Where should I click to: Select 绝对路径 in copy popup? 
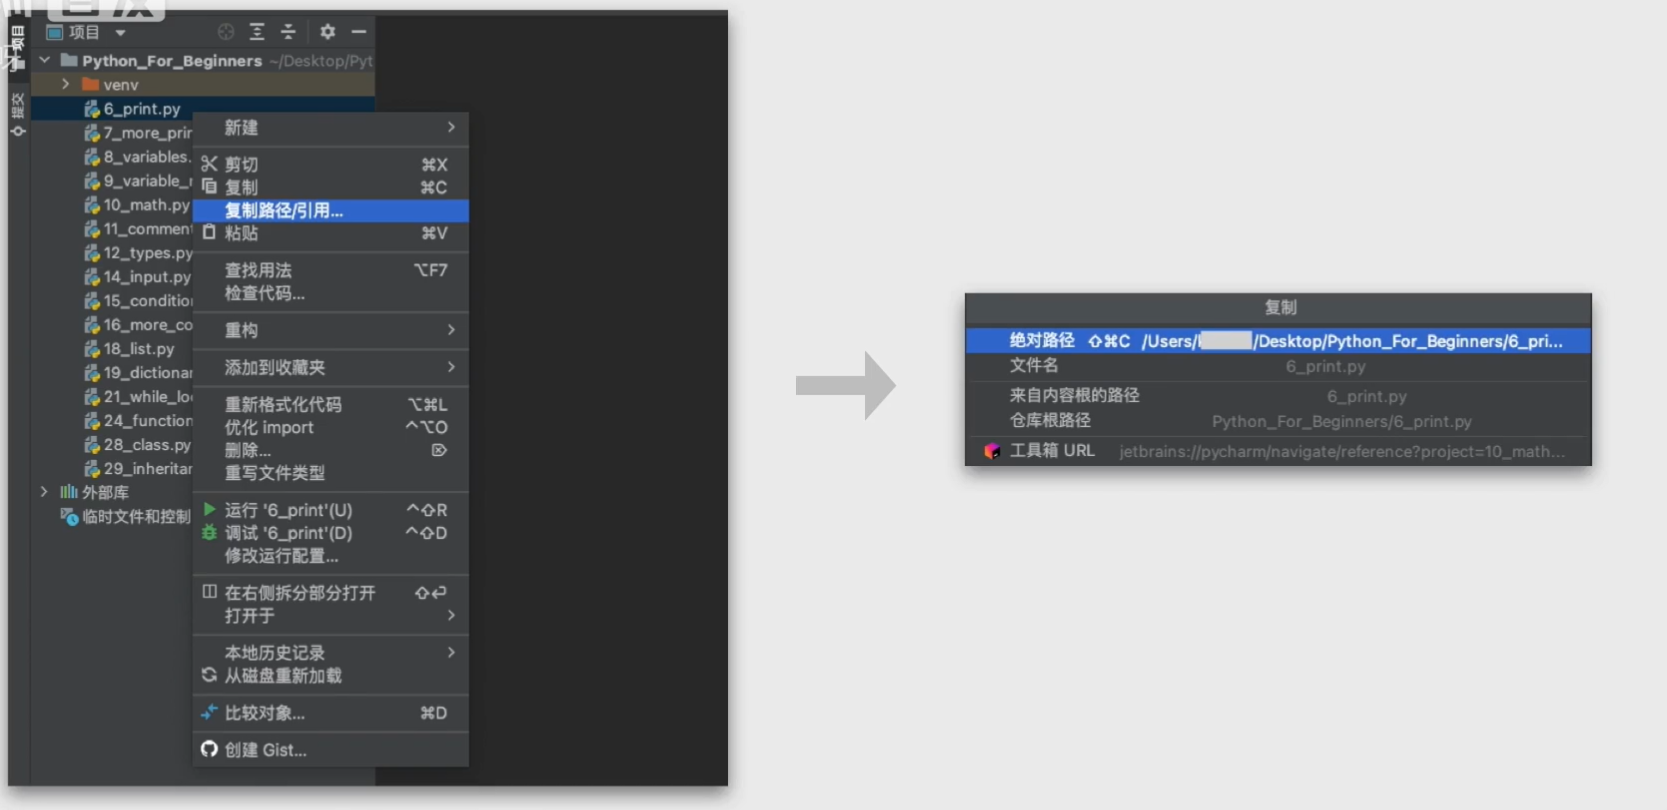click(1278, 341)
